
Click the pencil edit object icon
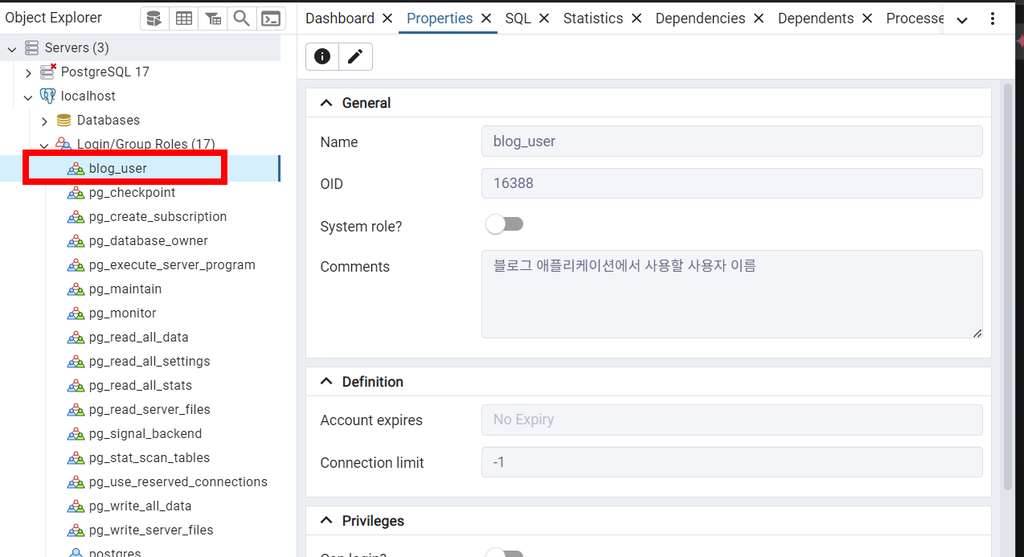pos(355,57)
